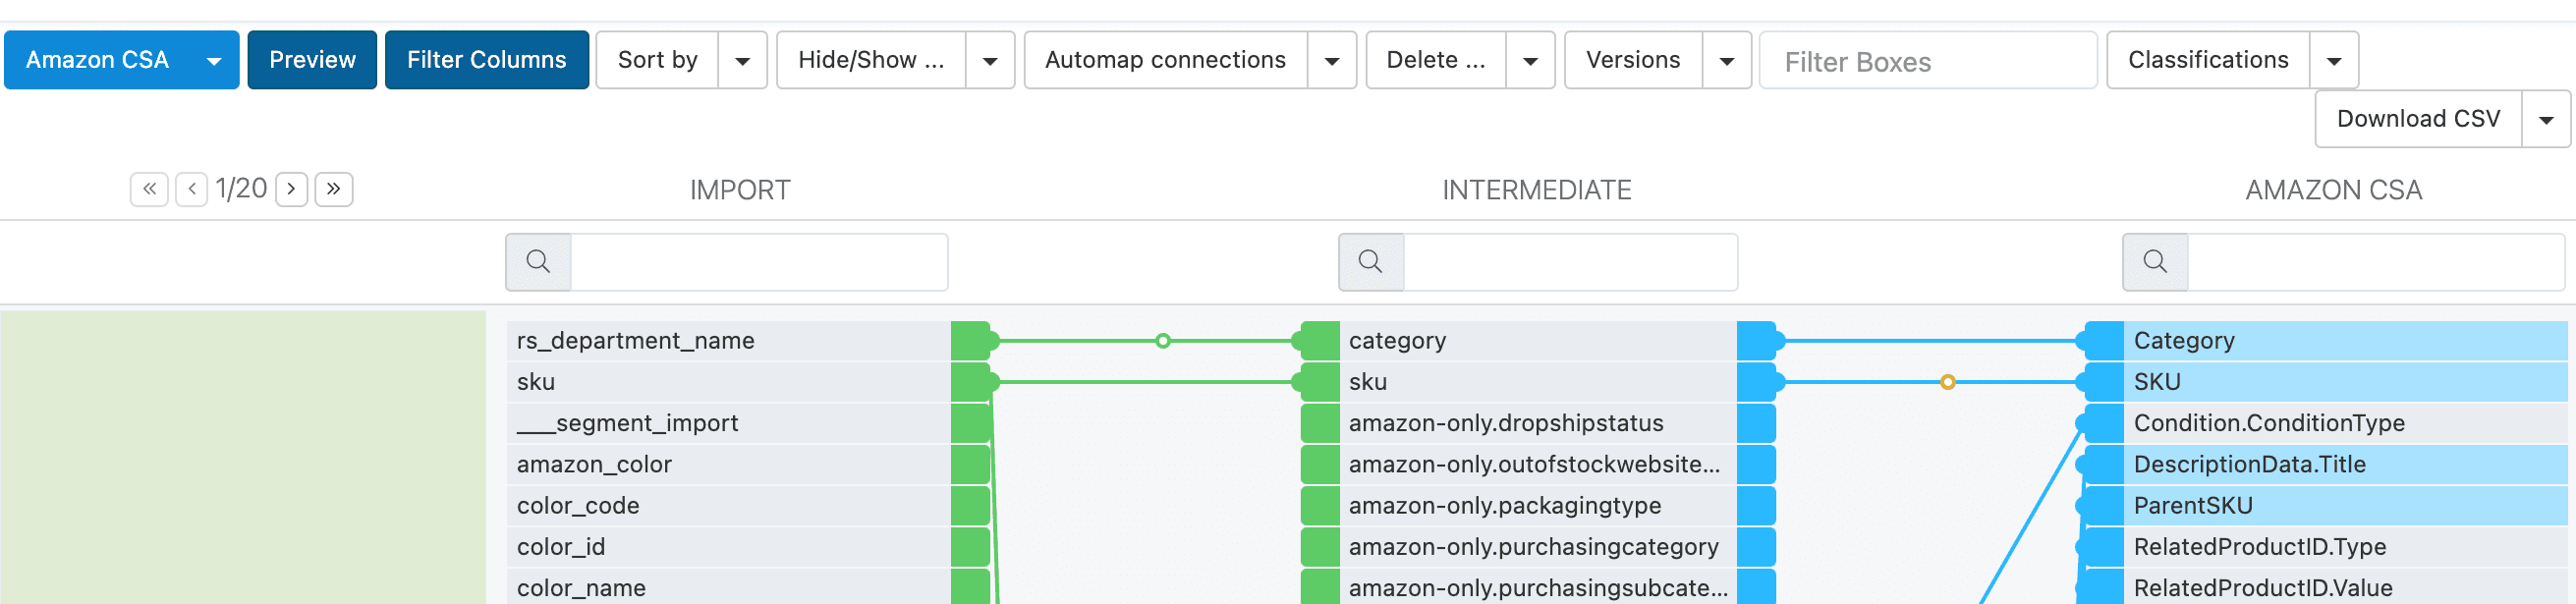Focus the Filter Boxes input field
Screen dimensions: 2576x604
click(x=1927, y=62)
